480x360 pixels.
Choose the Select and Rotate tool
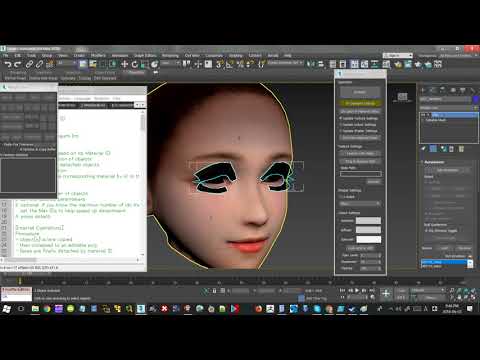(134, 64)
